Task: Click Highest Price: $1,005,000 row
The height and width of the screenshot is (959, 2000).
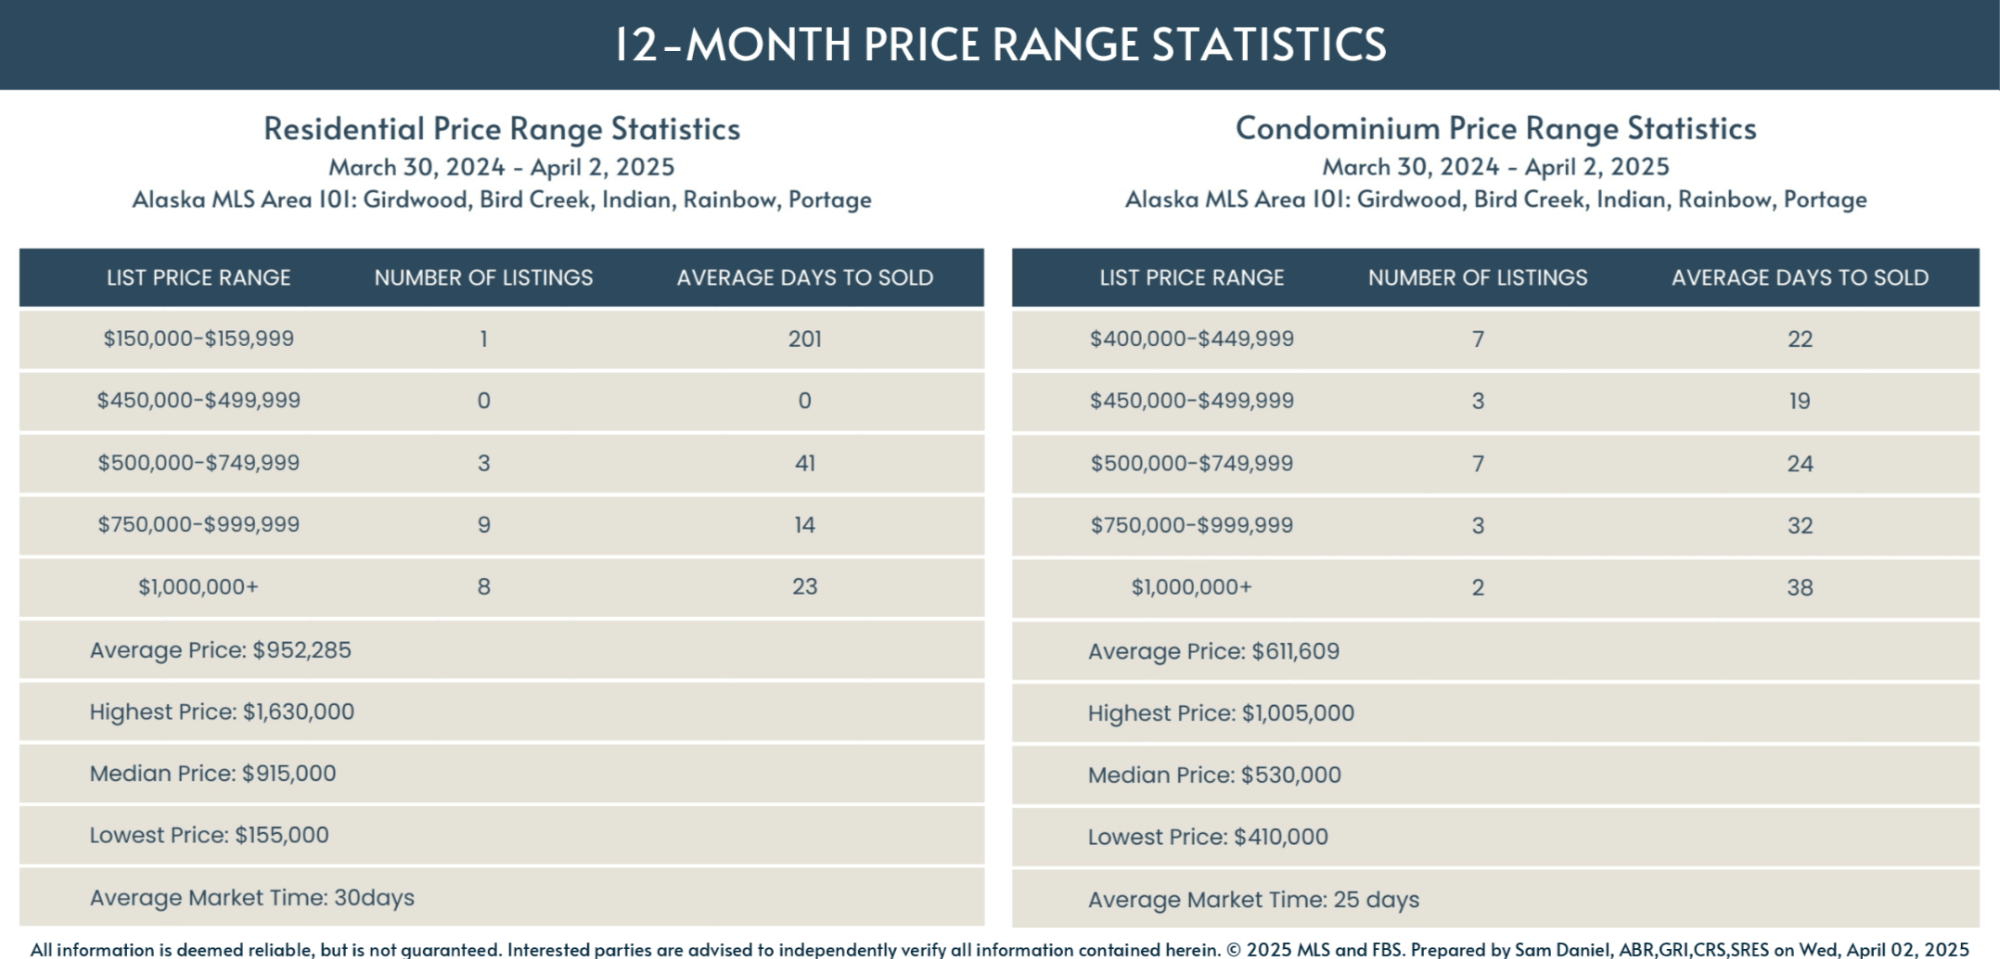Action: click(1221, 714)
